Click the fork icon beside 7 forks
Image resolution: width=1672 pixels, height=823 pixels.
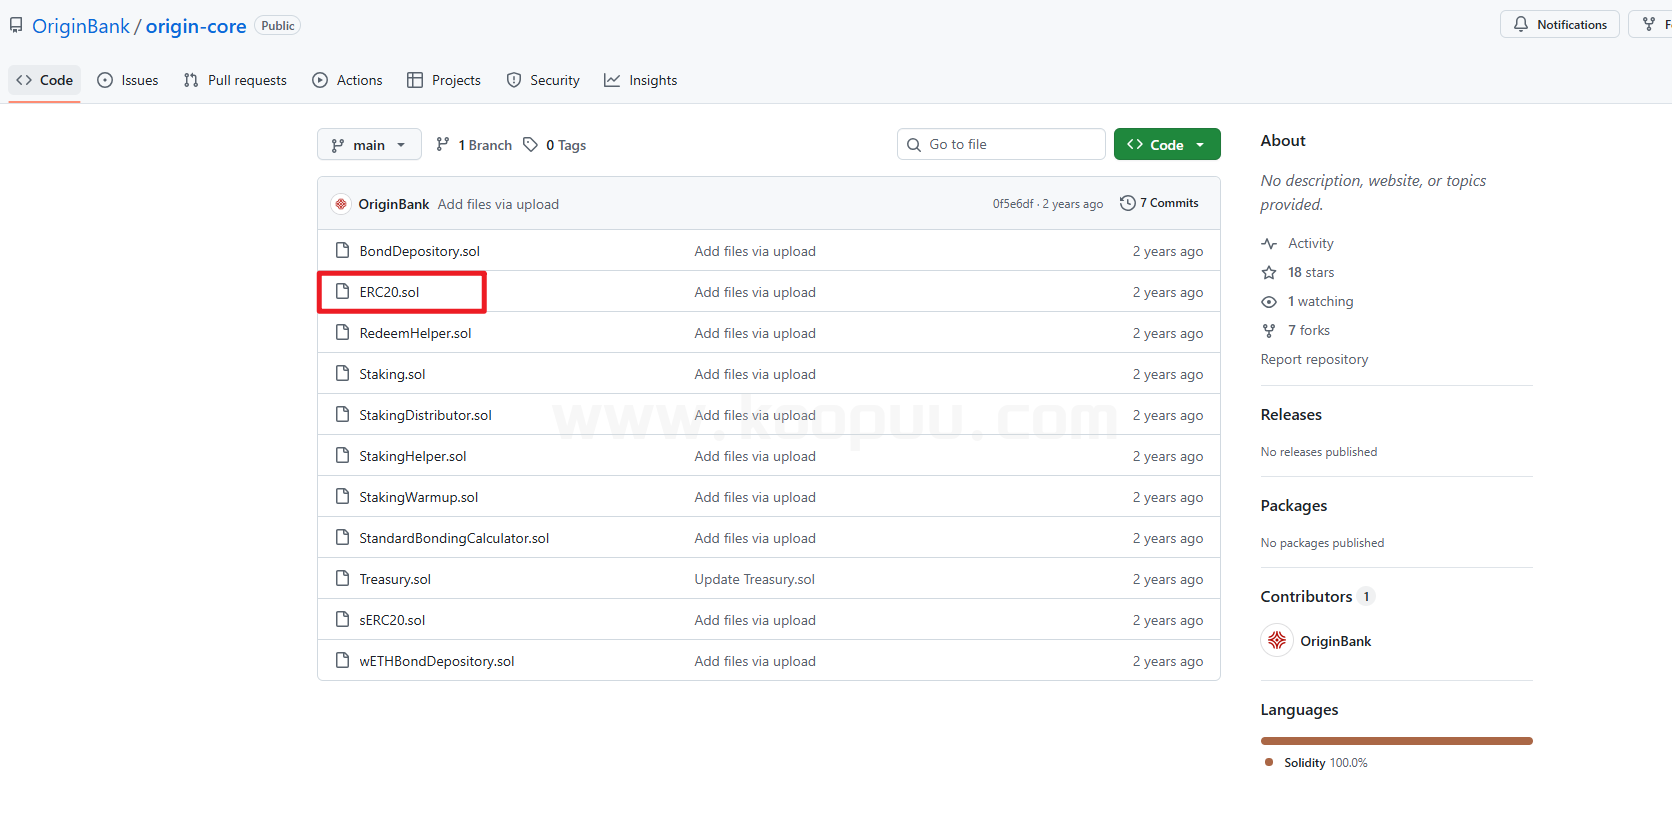click(x=1269, y=330)
